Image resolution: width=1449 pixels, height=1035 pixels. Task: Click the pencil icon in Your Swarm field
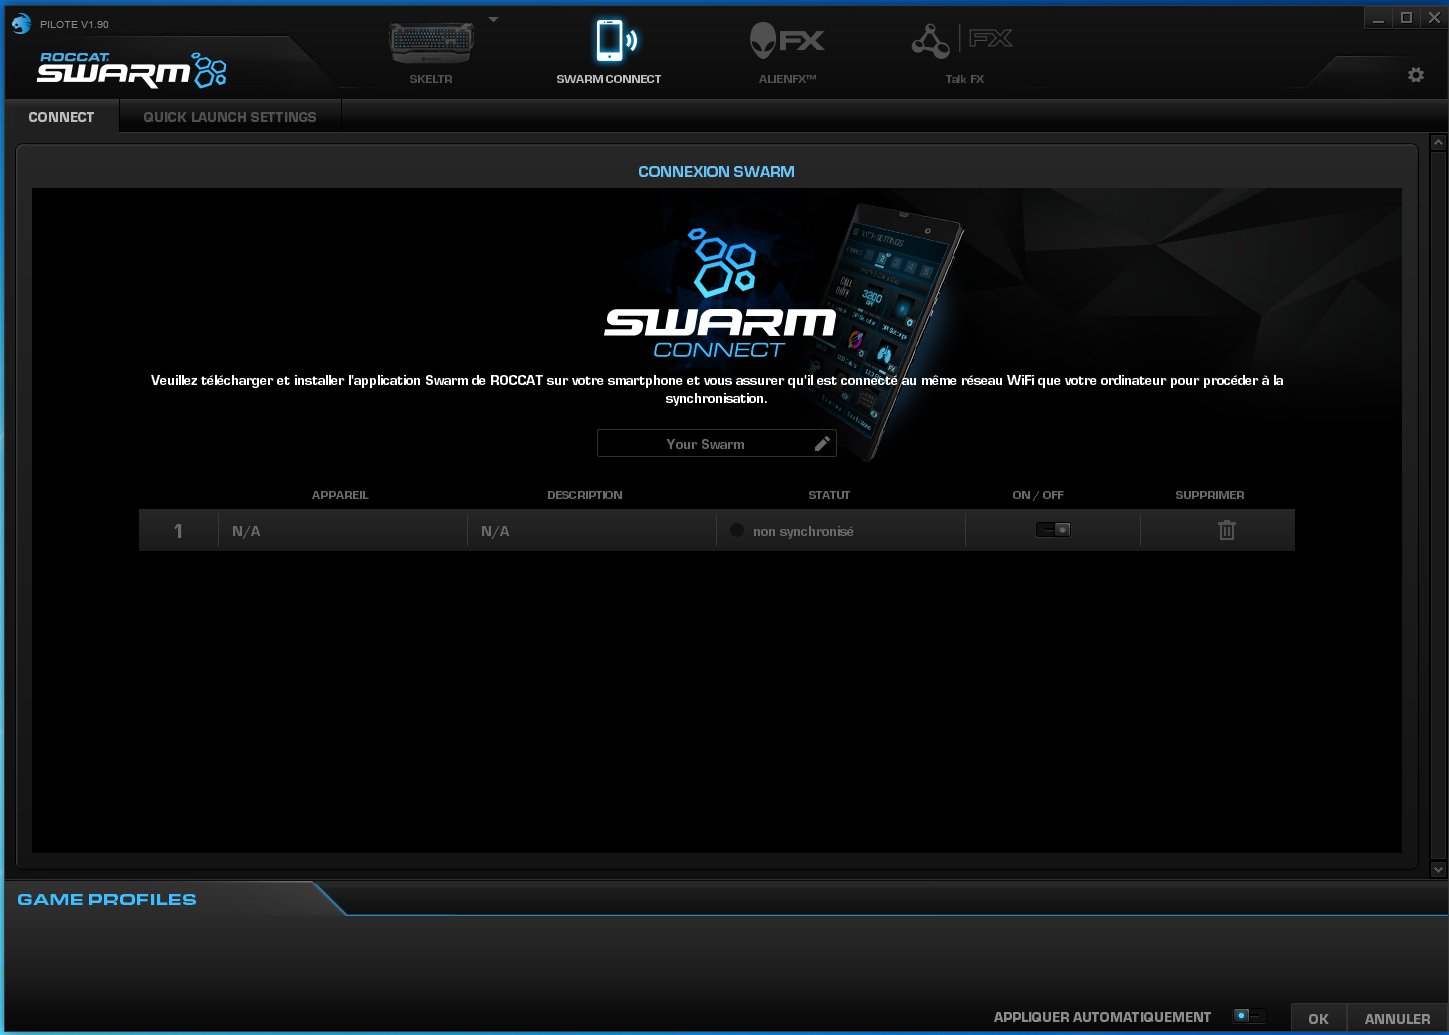(822, 442)
